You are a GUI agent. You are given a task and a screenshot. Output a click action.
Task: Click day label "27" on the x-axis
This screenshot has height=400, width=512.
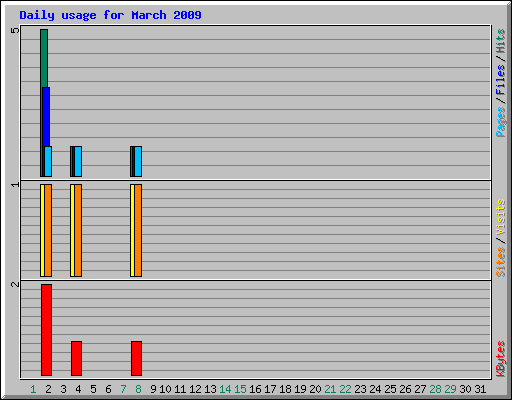coord(420,389)
